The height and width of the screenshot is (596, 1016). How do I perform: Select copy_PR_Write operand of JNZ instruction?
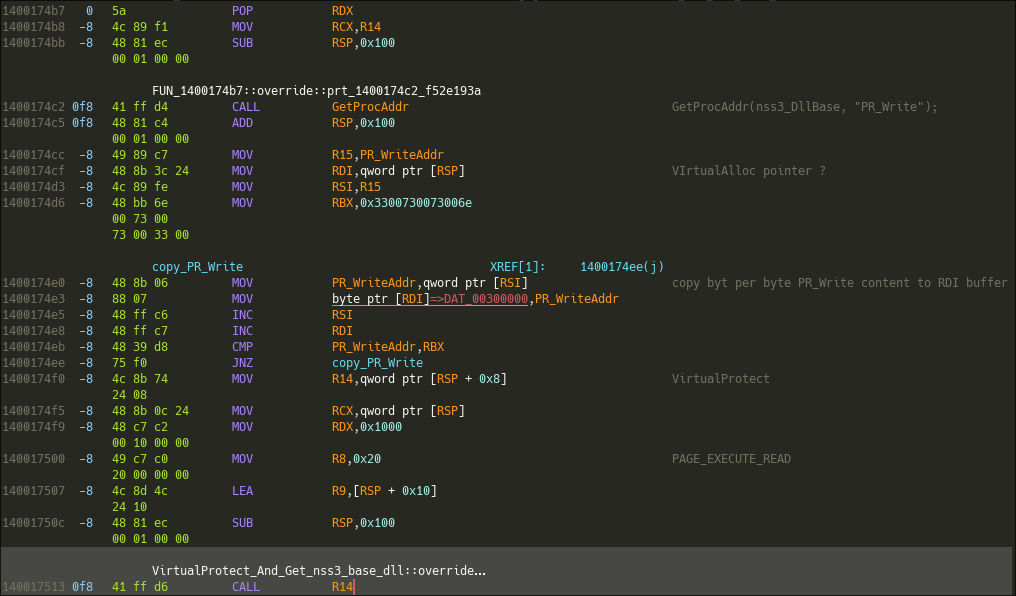(377, 363)
